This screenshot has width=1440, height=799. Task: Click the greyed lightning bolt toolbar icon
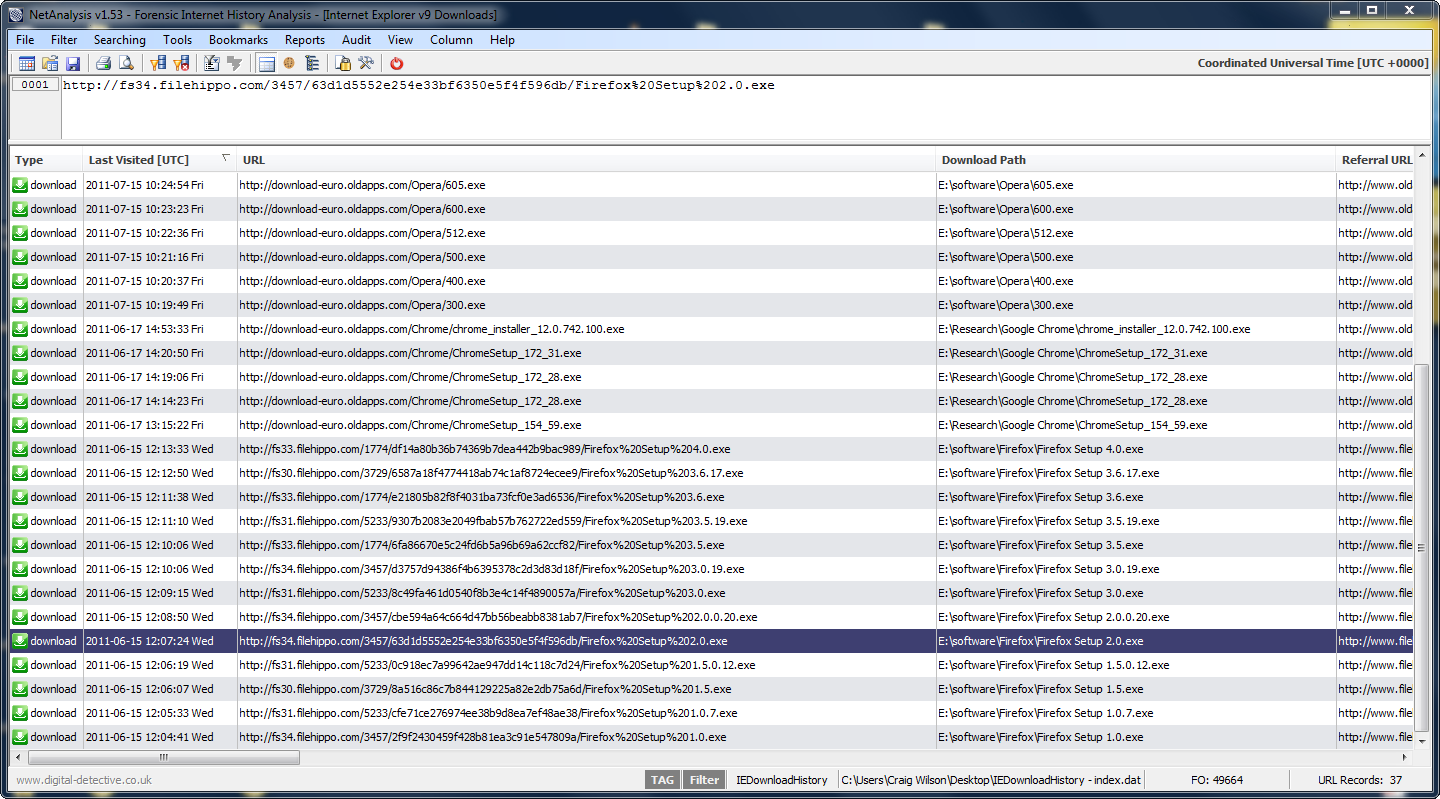[x=235, y=63]
